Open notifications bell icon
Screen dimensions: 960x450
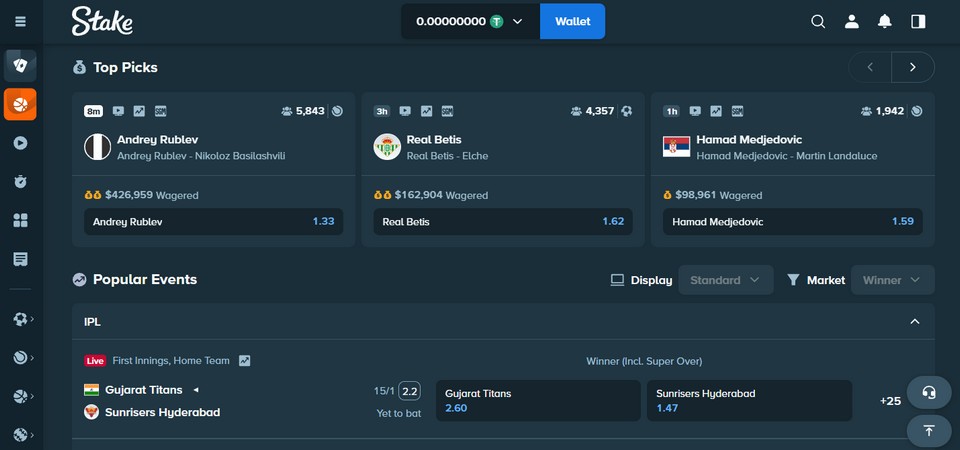coord(885,21)
